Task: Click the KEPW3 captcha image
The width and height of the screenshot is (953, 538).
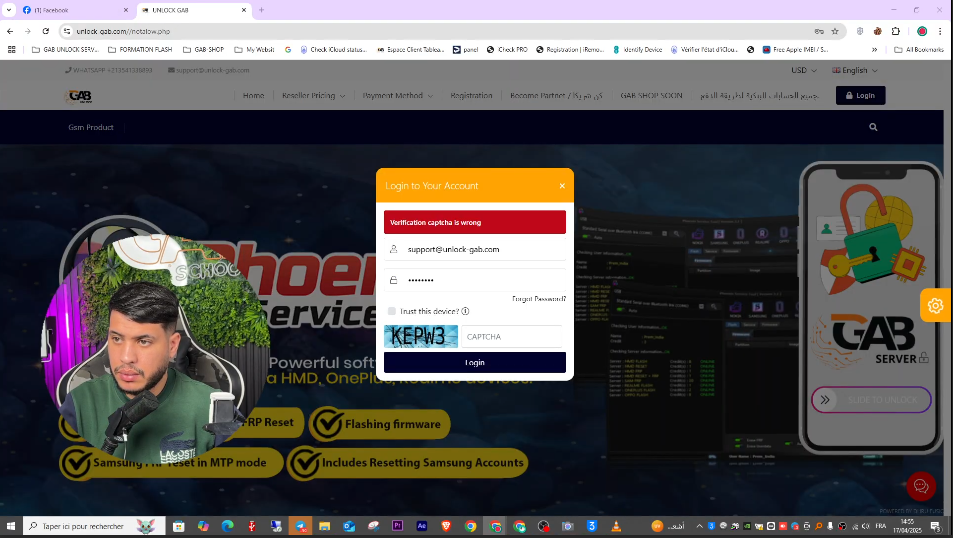Action: 421,336
